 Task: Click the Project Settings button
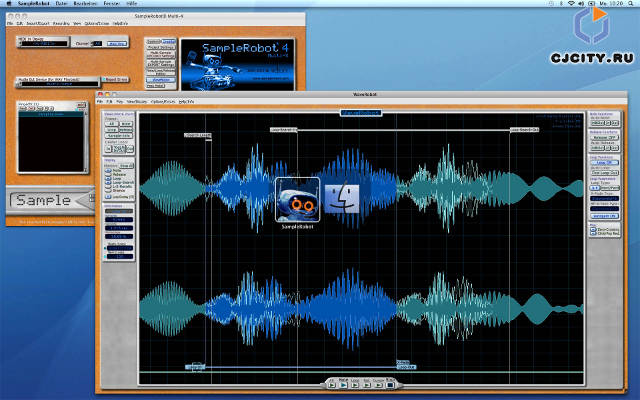click(x=161, y=47)
